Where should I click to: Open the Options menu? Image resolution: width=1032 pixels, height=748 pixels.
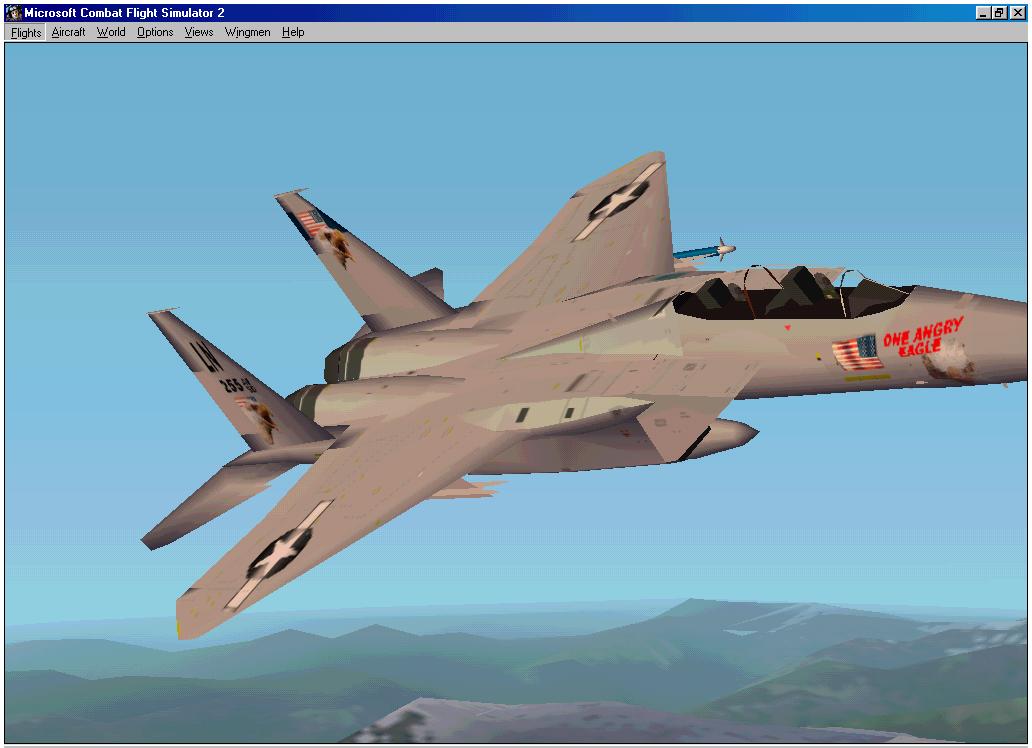click(155, 32)
